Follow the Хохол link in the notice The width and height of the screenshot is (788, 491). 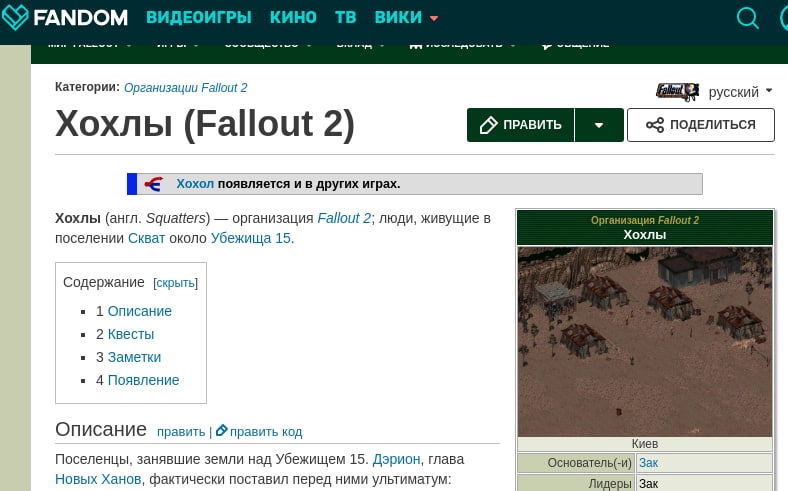pyautogui.click(x=195, y=184)
